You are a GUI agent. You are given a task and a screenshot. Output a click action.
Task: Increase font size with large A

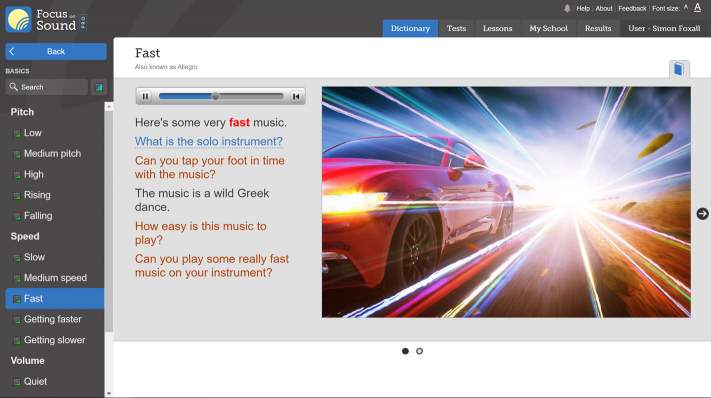[x=697, y=7]
